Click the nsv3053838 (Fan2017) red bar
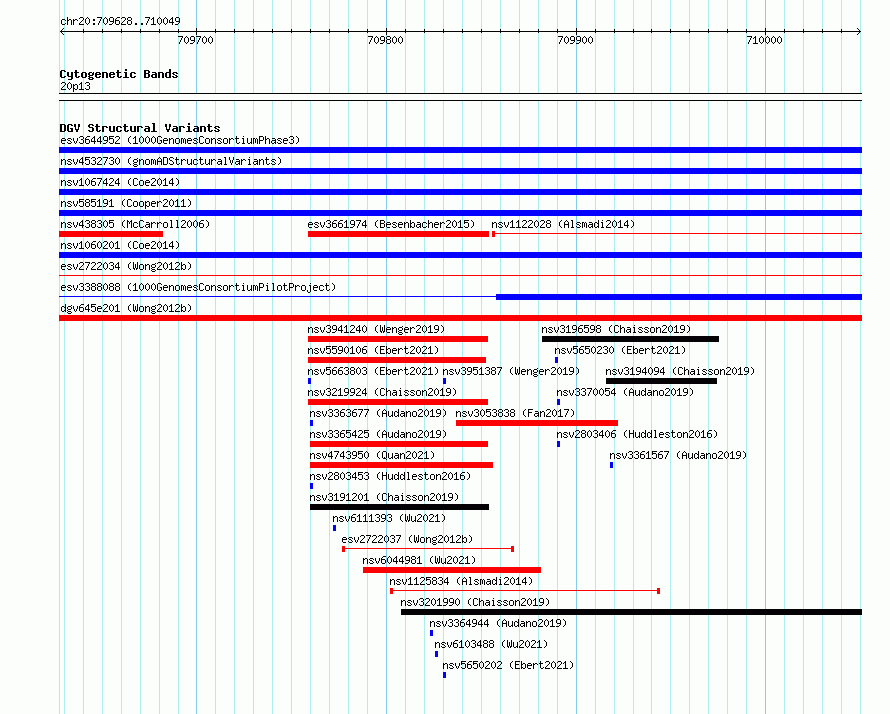890x714 pixels. click(537, 423)
